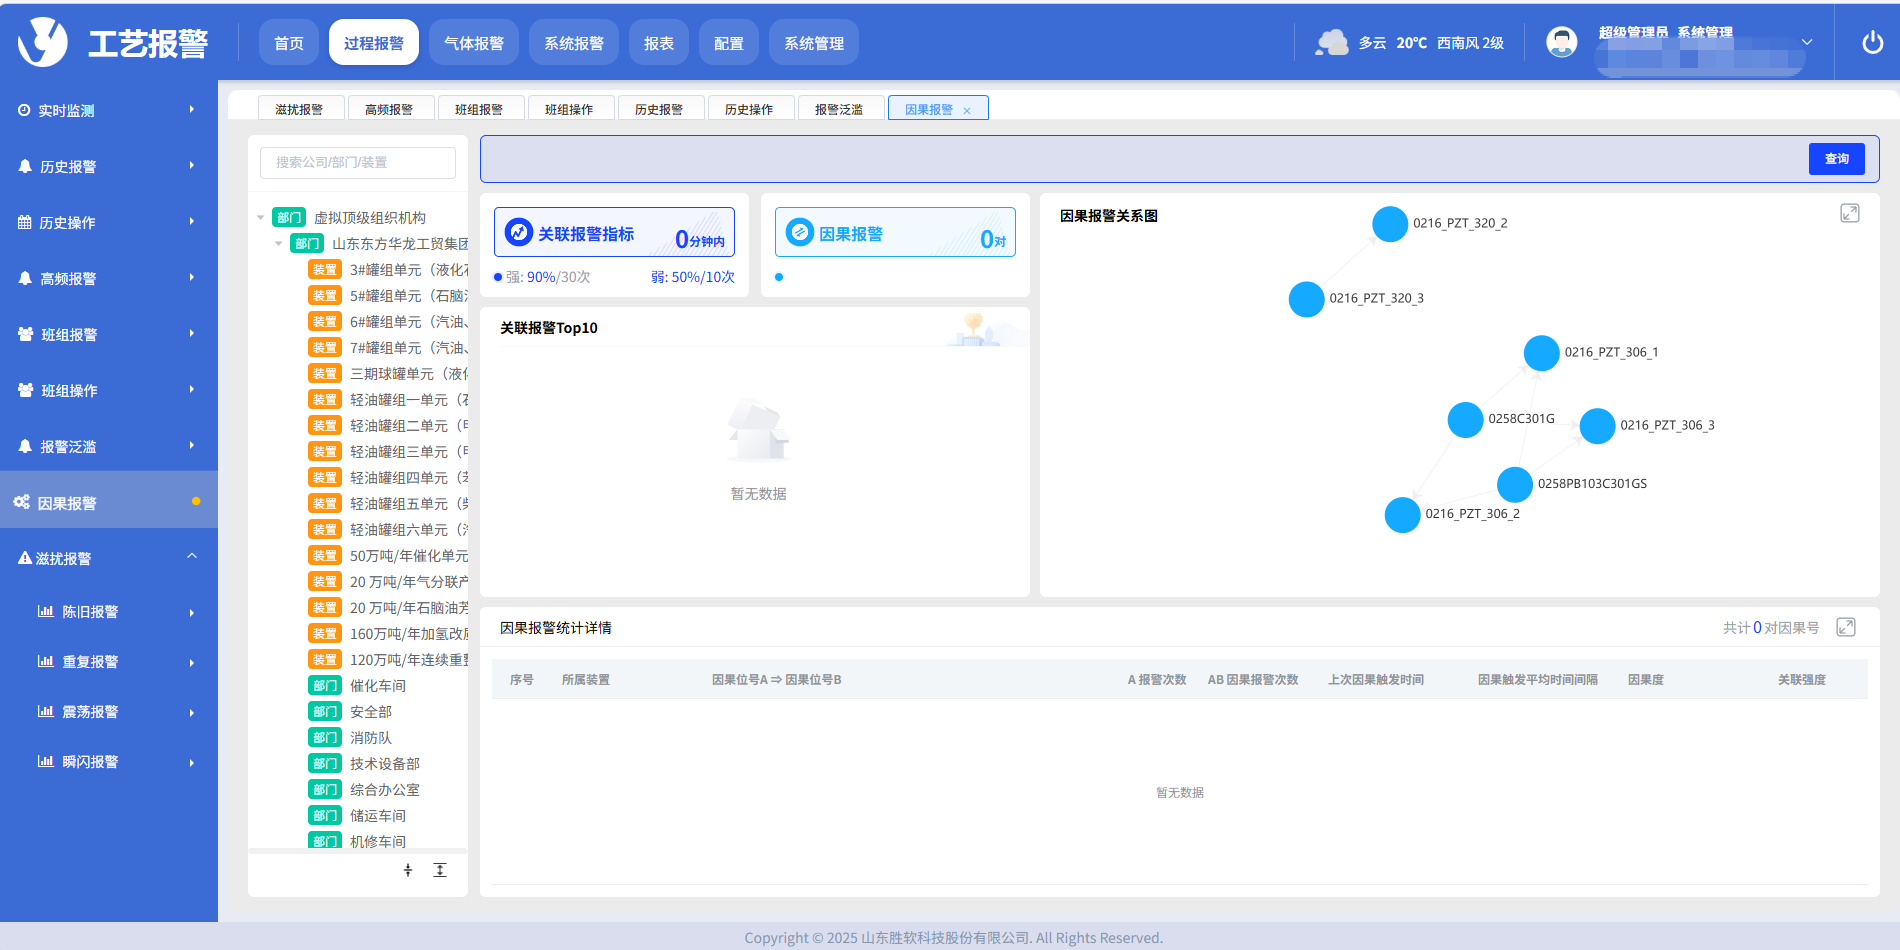Click the tree collapse-all icon
This screenshot has width=1900, height=950.
pyautogui.click(x=408, y=870)
